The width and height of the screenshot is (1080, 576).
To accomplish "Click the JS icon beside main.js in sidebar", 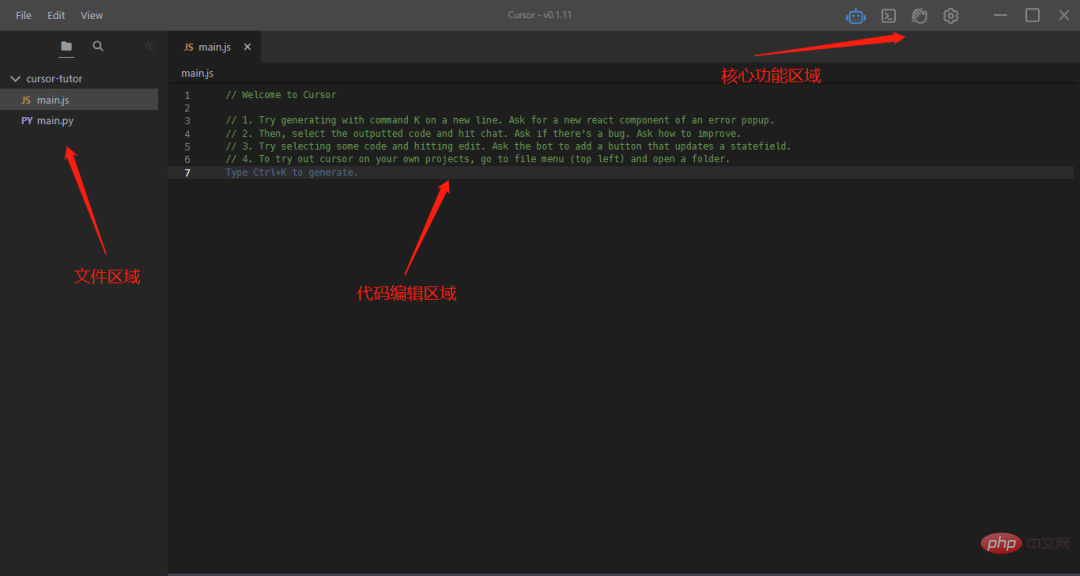I will click(x=26, y=100).
